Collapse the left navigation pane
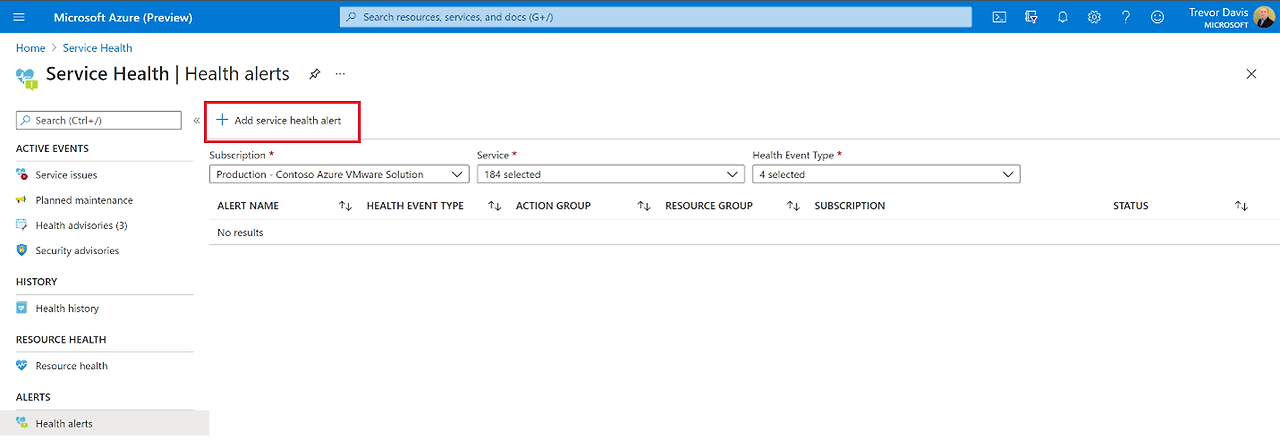1280x448 pixels. tap(196, 120)
